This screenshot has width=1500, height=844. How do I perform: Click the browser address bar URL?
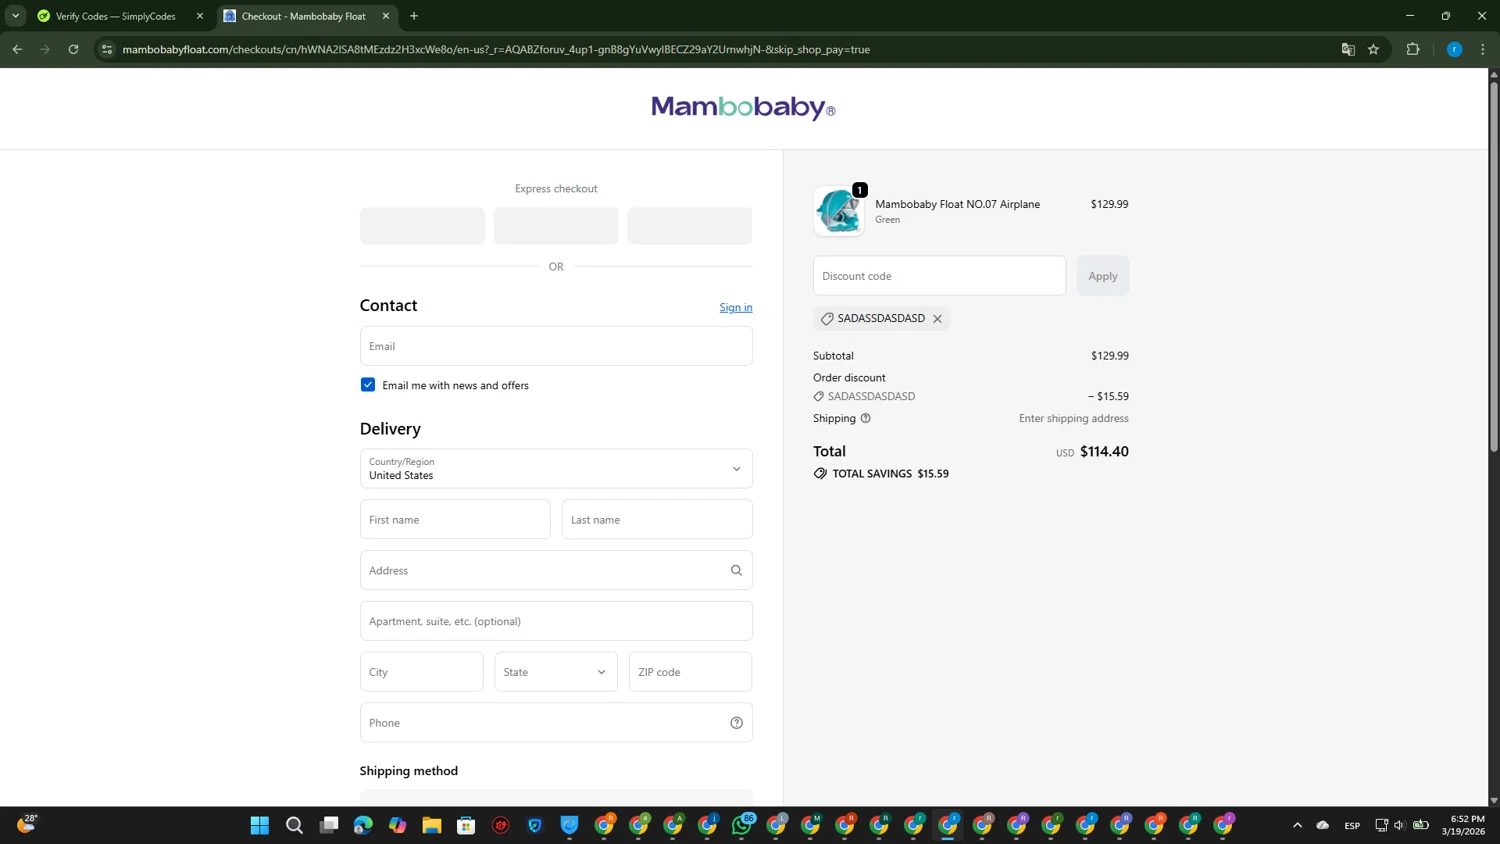pos(496,49)
